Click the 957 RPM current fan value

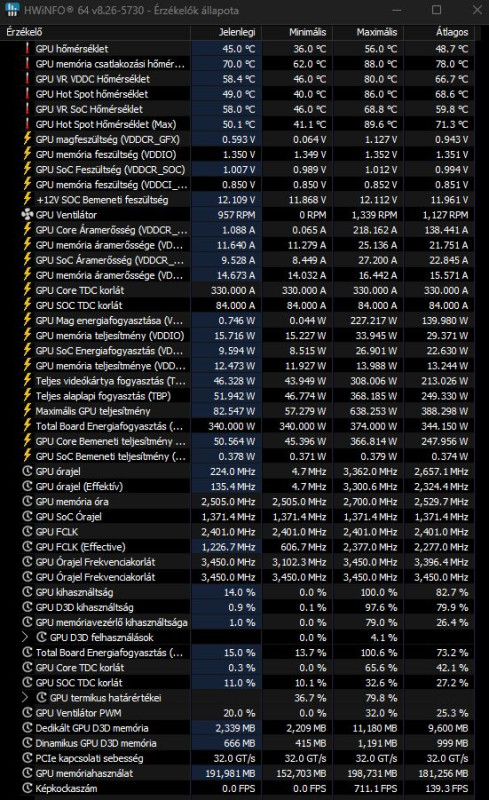click(x=236, y=215)
